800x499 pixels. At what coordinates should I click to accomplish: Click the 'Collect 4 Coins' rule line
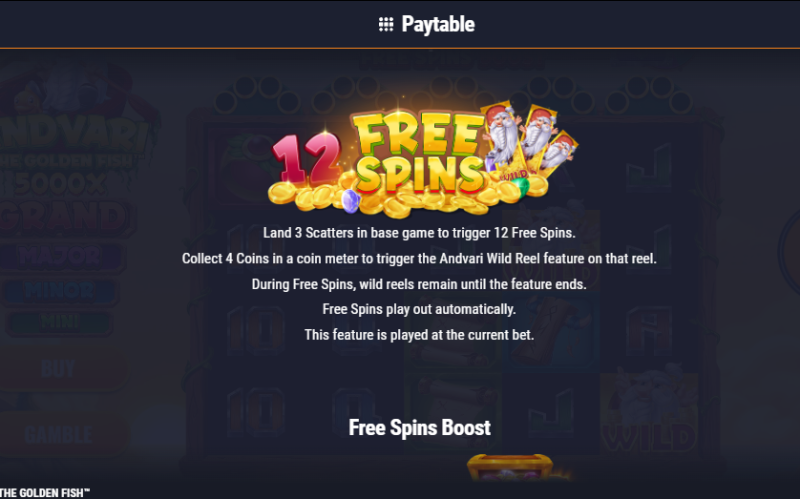(x=419, y=258)
